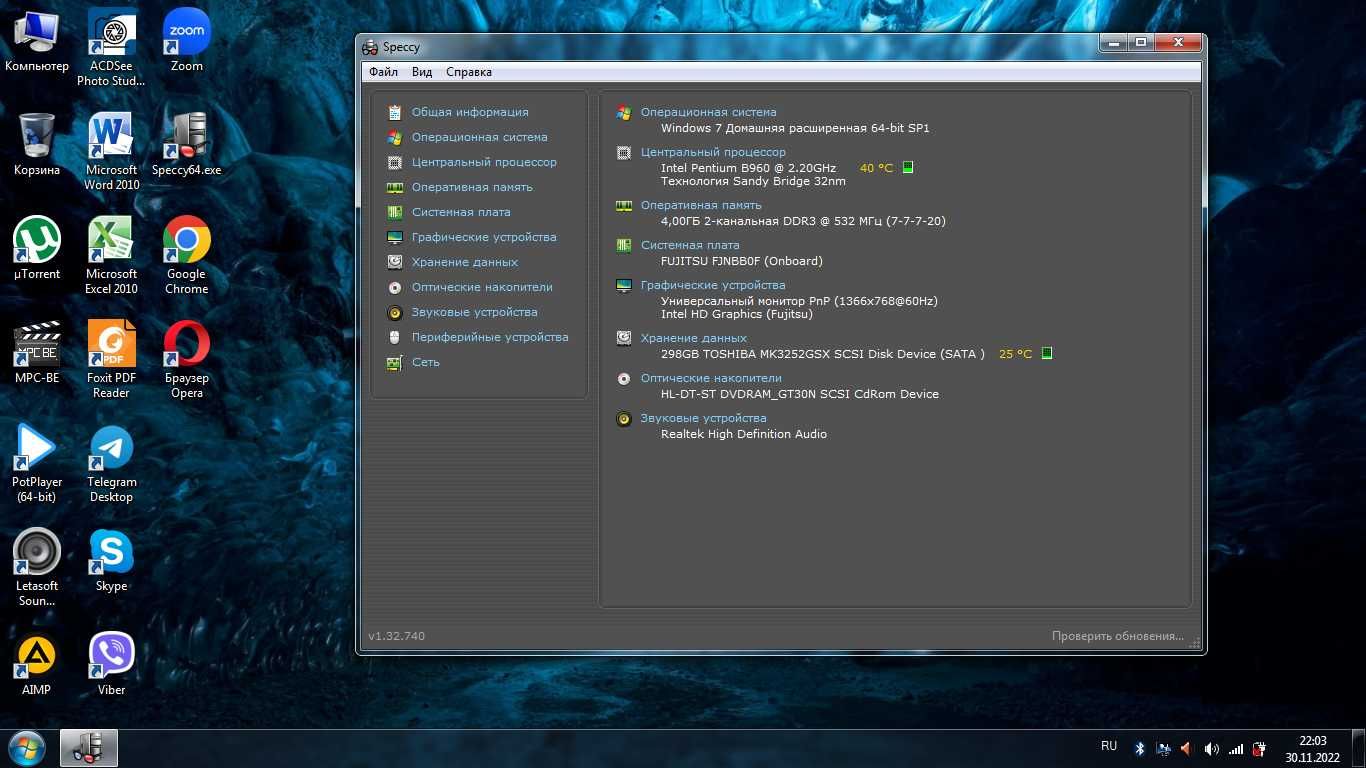Open the Справка menu in Speccy
The image size is (1366, 768).
coord(469,72)
